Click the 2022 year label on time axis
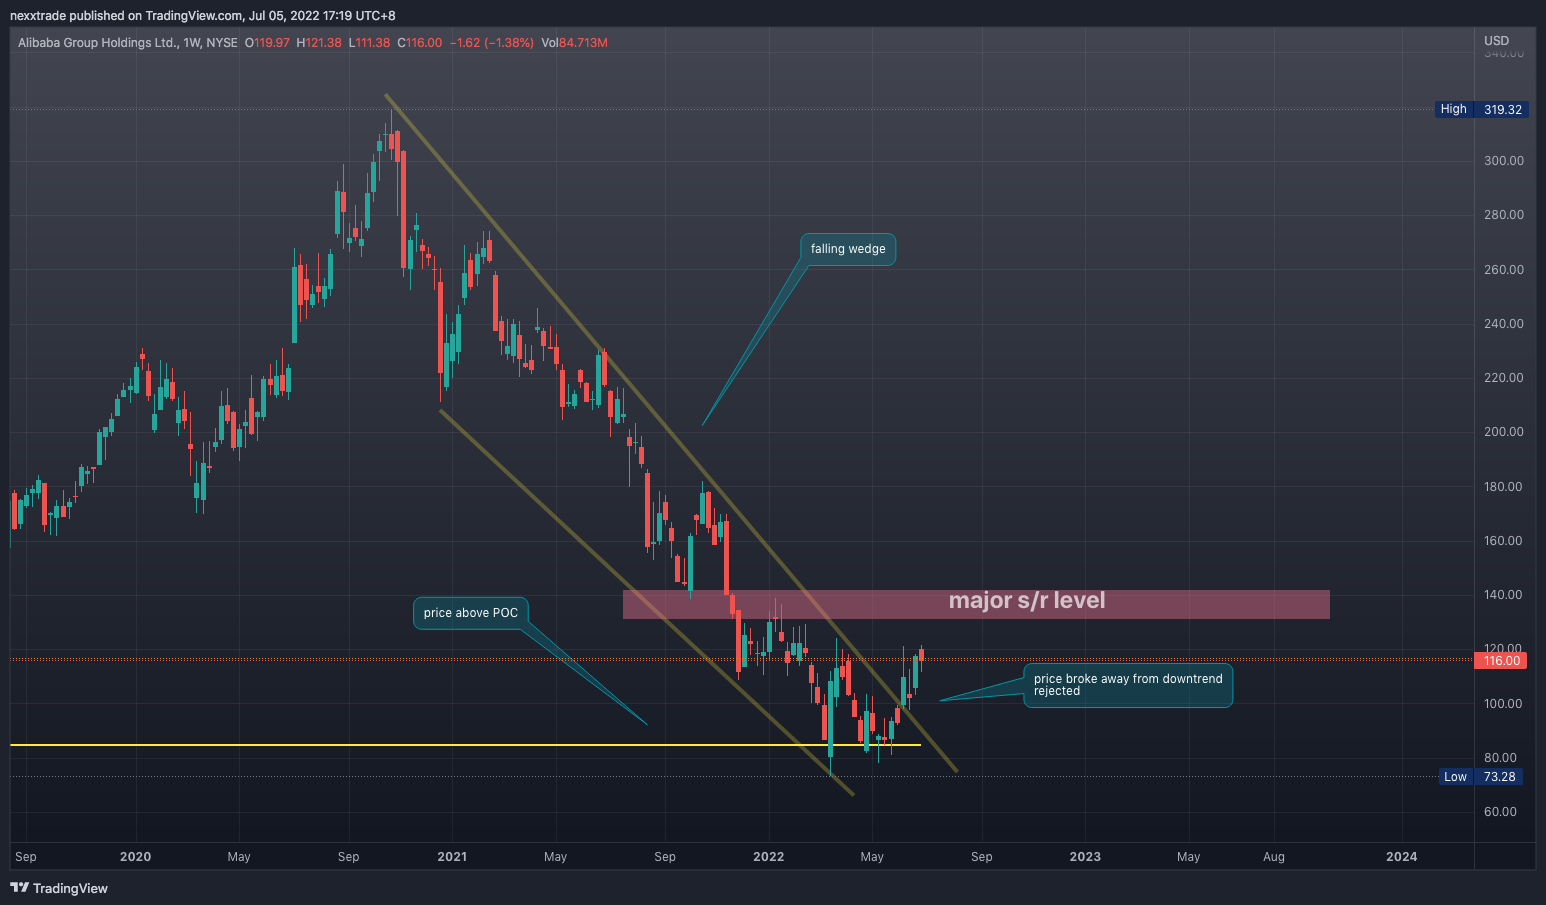The height and width of the screenshot is (905, 1546). (768, 857)
